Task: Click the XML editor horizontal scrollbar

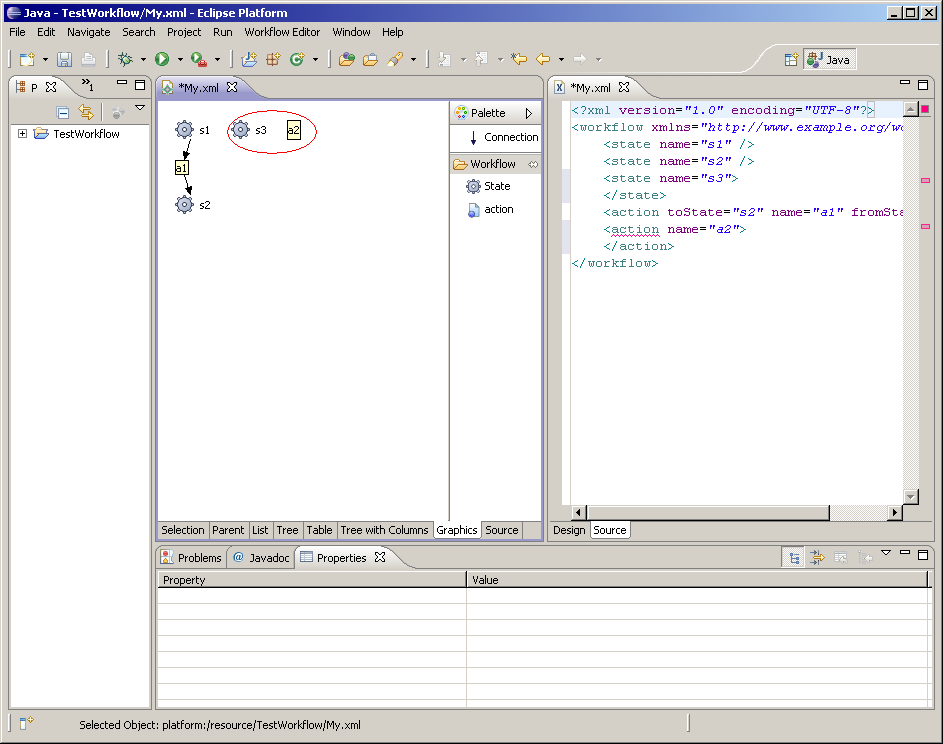Action: click(709, 513)
